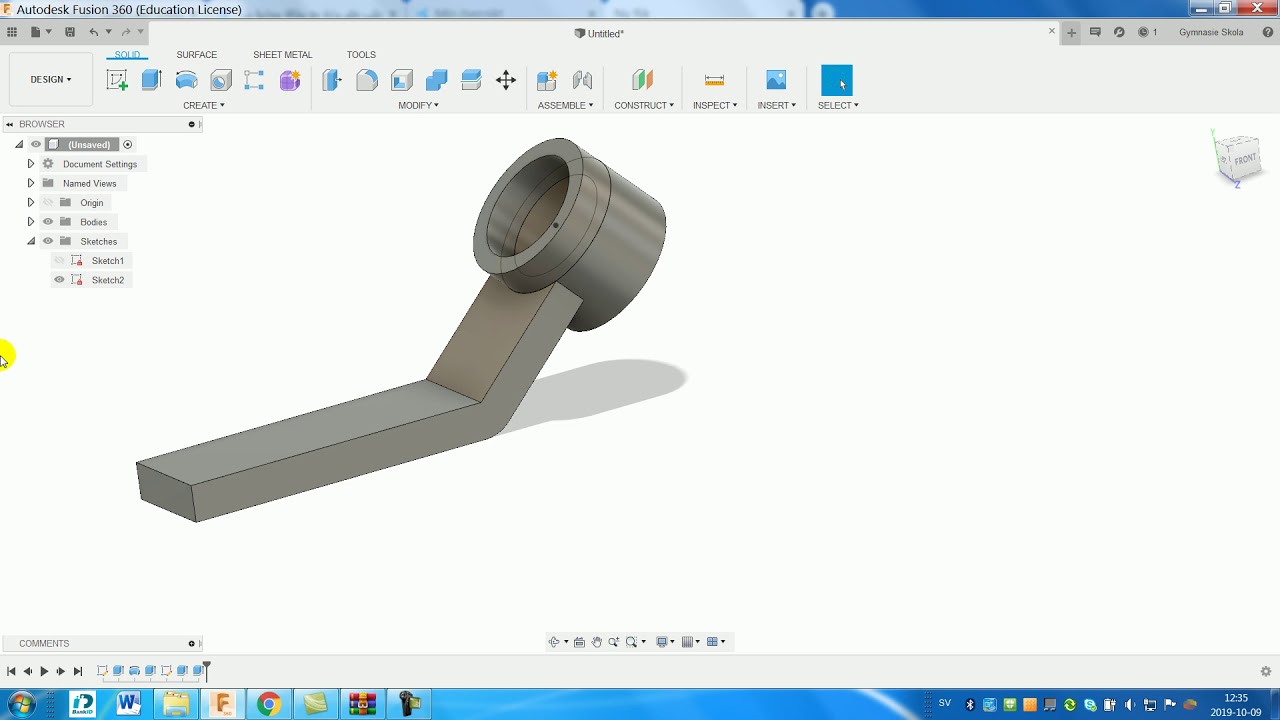Open the Help question mark icon
The width and height of the screenshot is (1280, 720).
(x=1267, y=32)
